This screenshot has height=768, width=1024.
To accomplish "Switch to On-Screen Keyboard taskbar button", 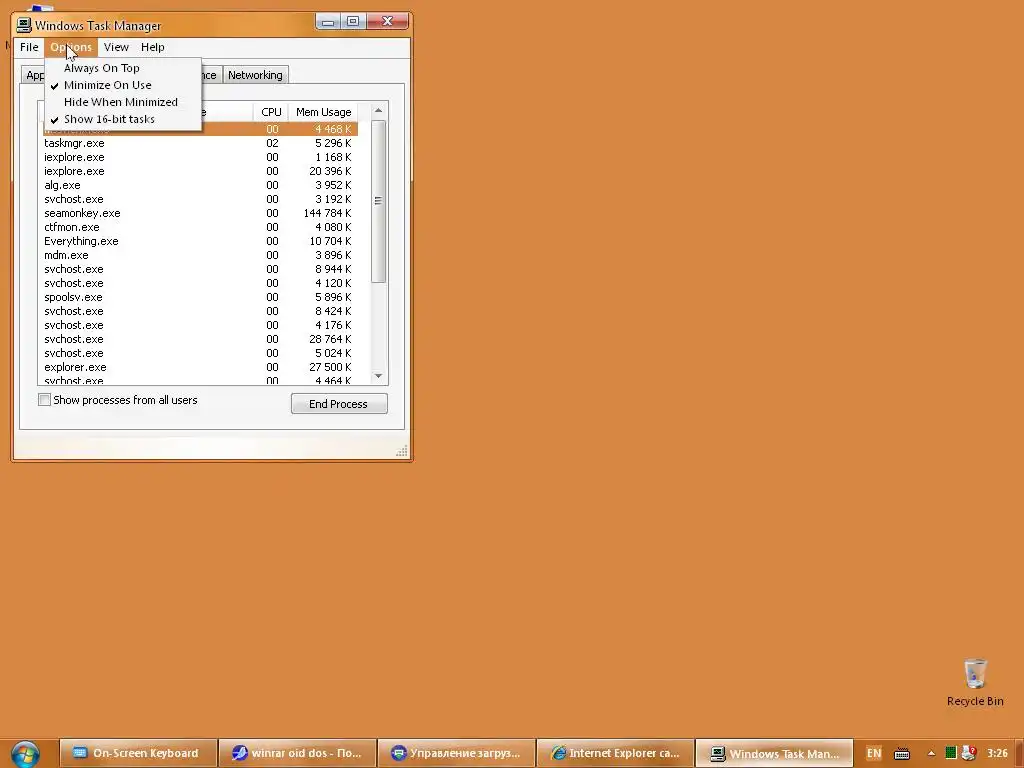I will pos(138,753).
